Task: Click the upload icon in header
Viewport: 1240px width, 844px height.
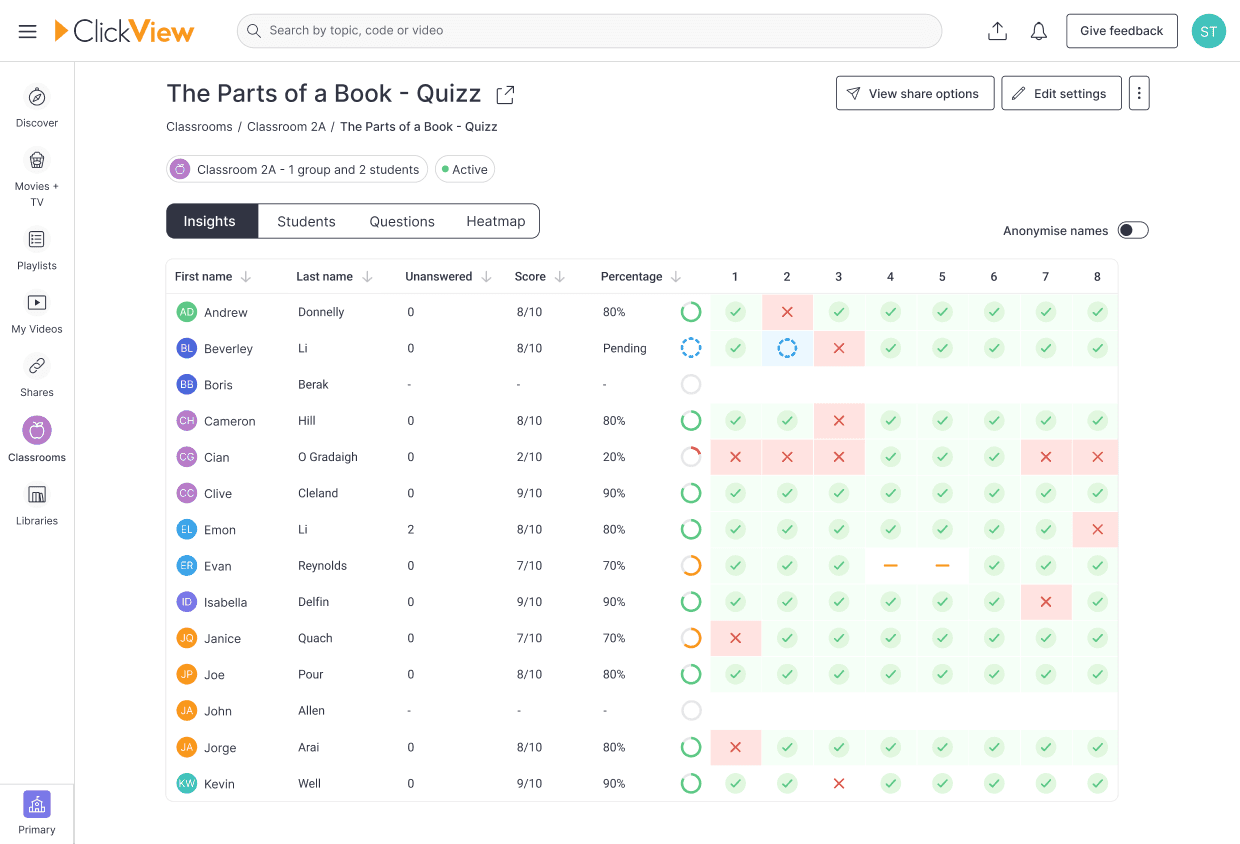Action: point(997,31)
